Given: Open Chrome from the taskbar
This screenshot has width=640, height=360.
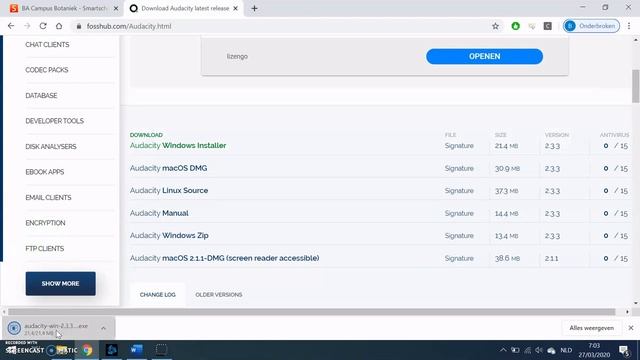Looking at the screenshot, I should [87, 350].
